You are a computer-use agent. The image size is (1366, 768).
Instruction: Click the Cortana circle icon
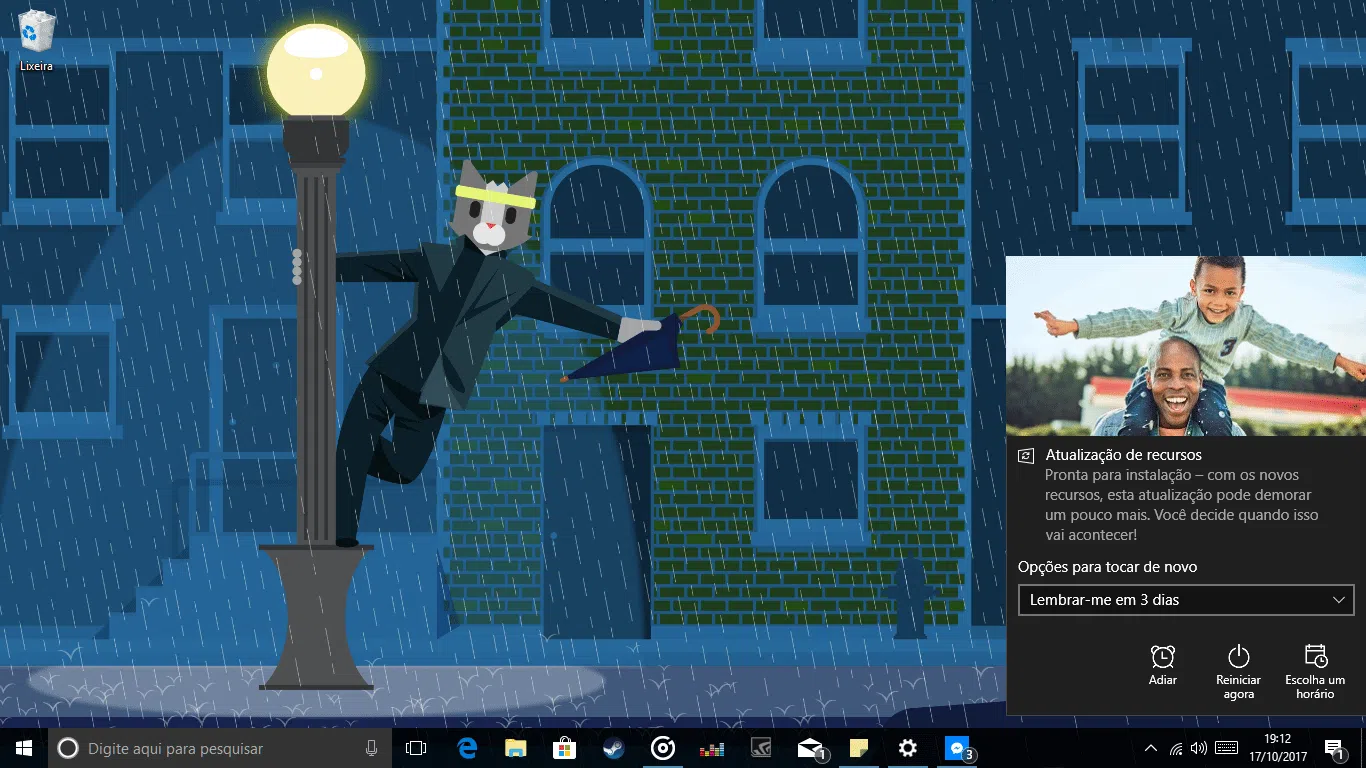coord(68,748)
